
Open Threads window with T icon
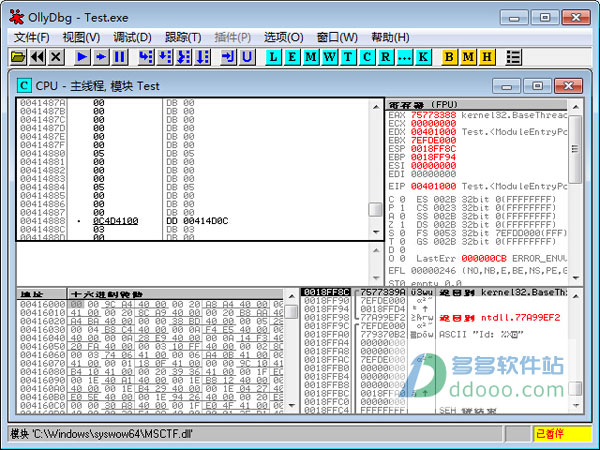[x=348, y=57]
